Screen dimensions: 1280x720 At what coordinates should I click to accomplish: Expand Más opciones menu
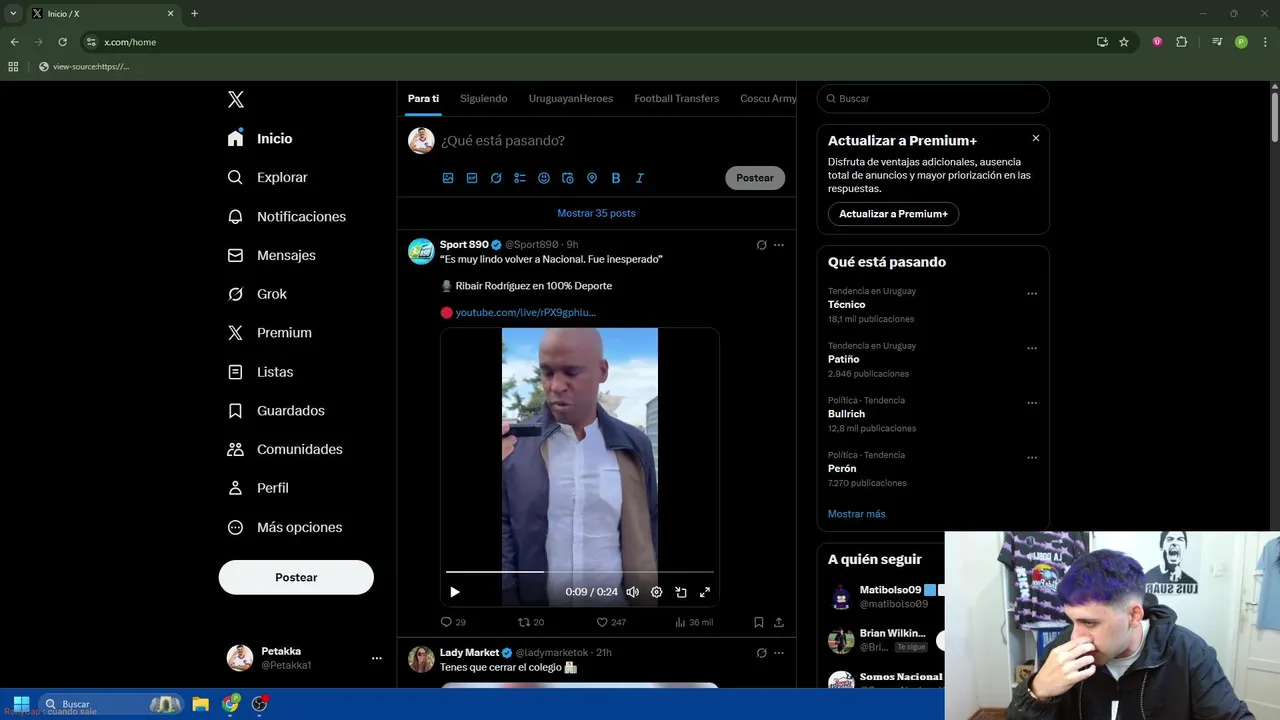click(285, 527)
